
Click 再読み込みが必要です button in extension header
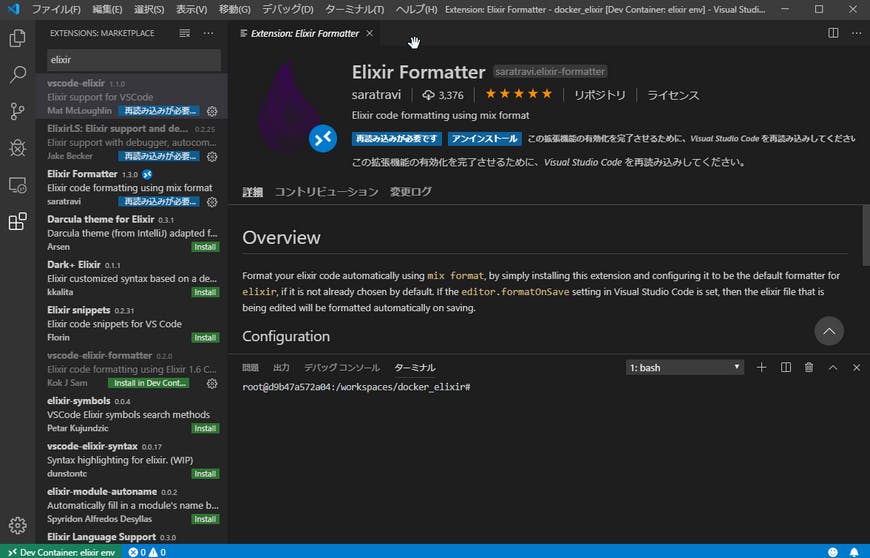[397, 139]
